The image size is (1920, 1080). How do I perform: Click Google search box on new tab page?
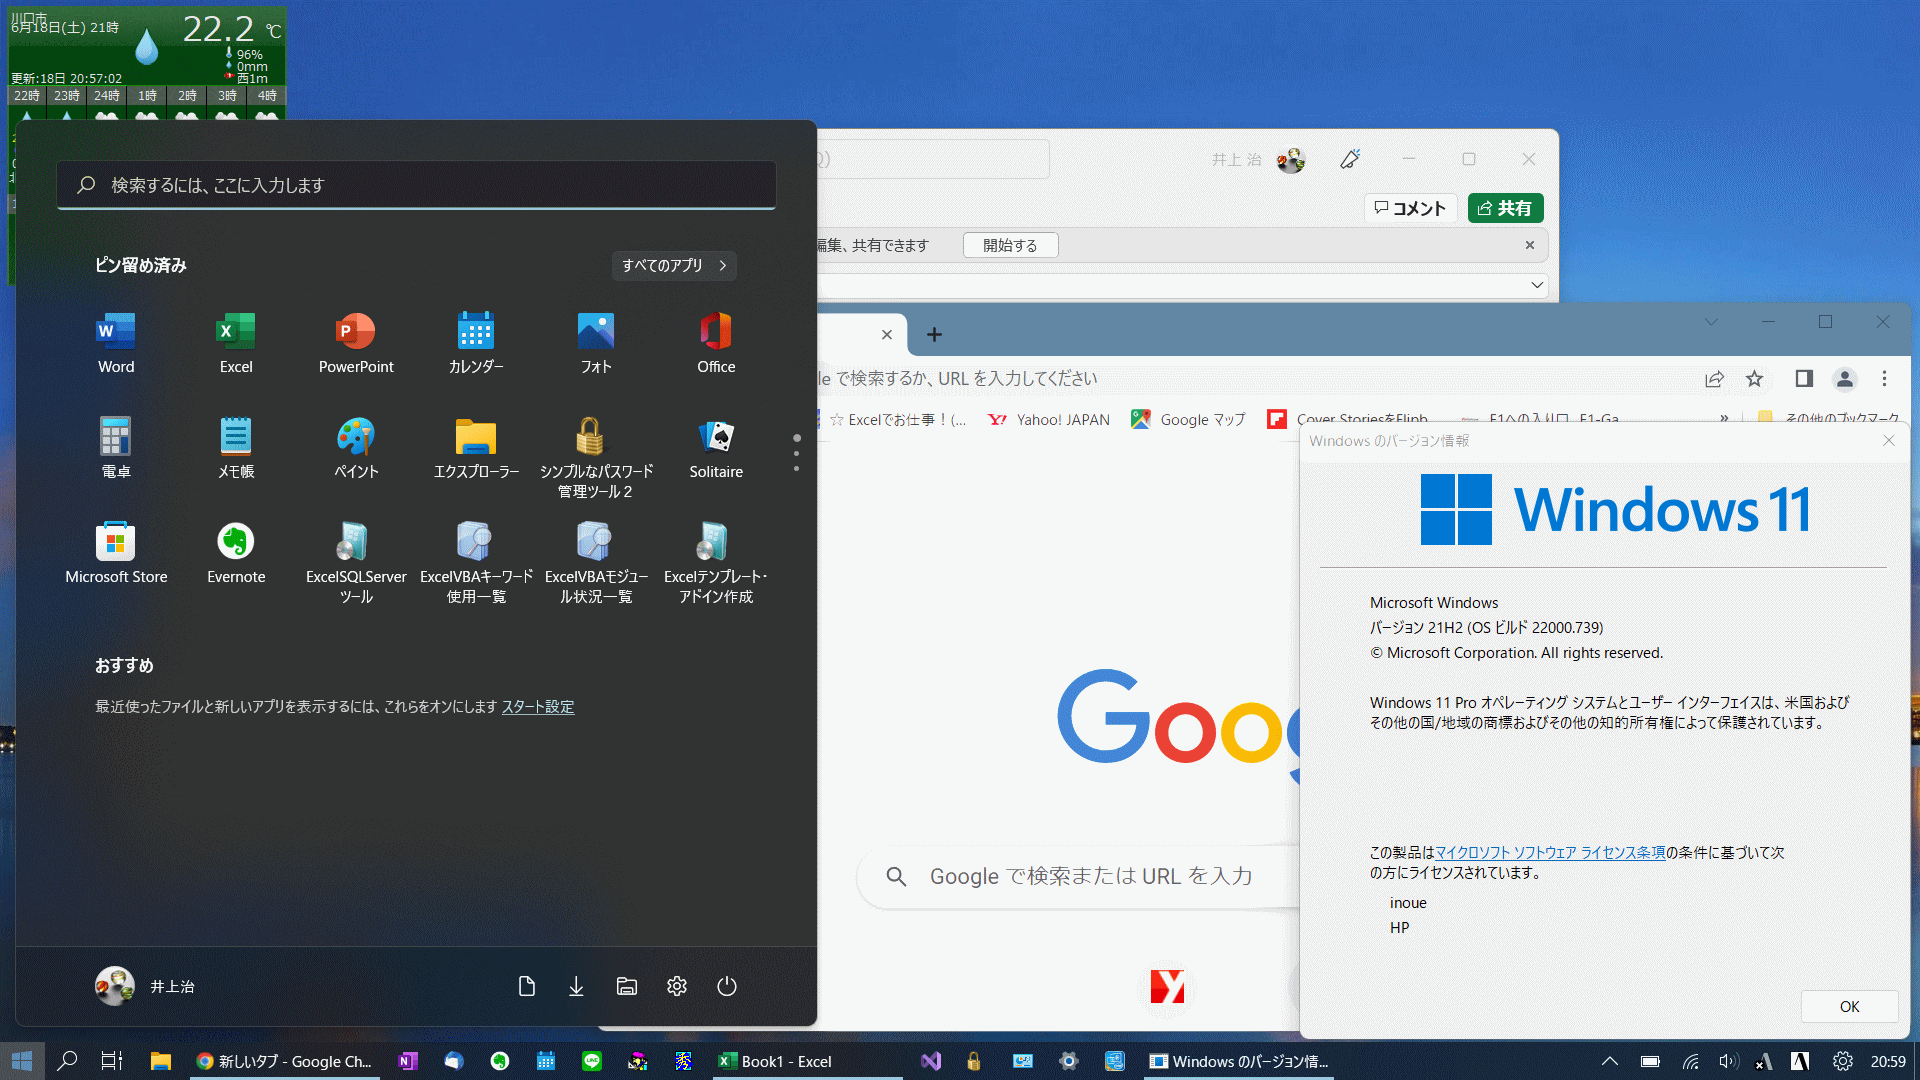pos(1080,876)
